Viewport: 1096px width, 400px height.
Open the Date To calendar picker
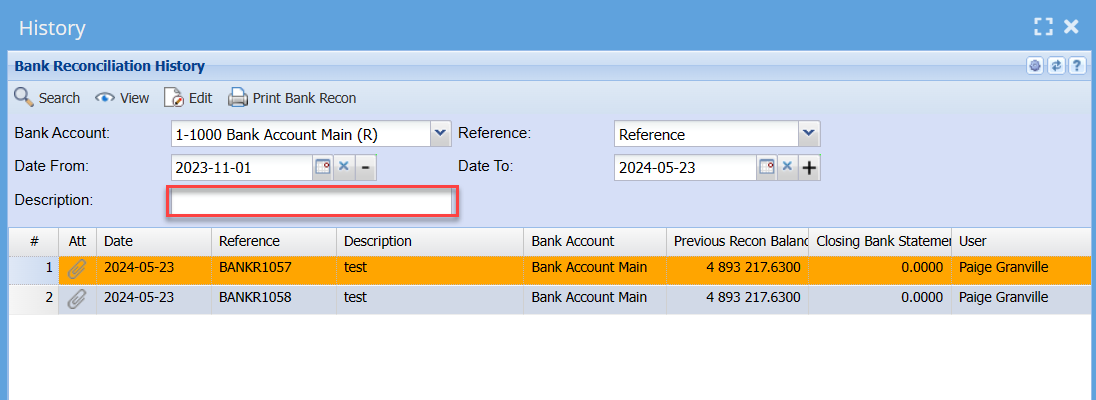[x=766, y=167]
